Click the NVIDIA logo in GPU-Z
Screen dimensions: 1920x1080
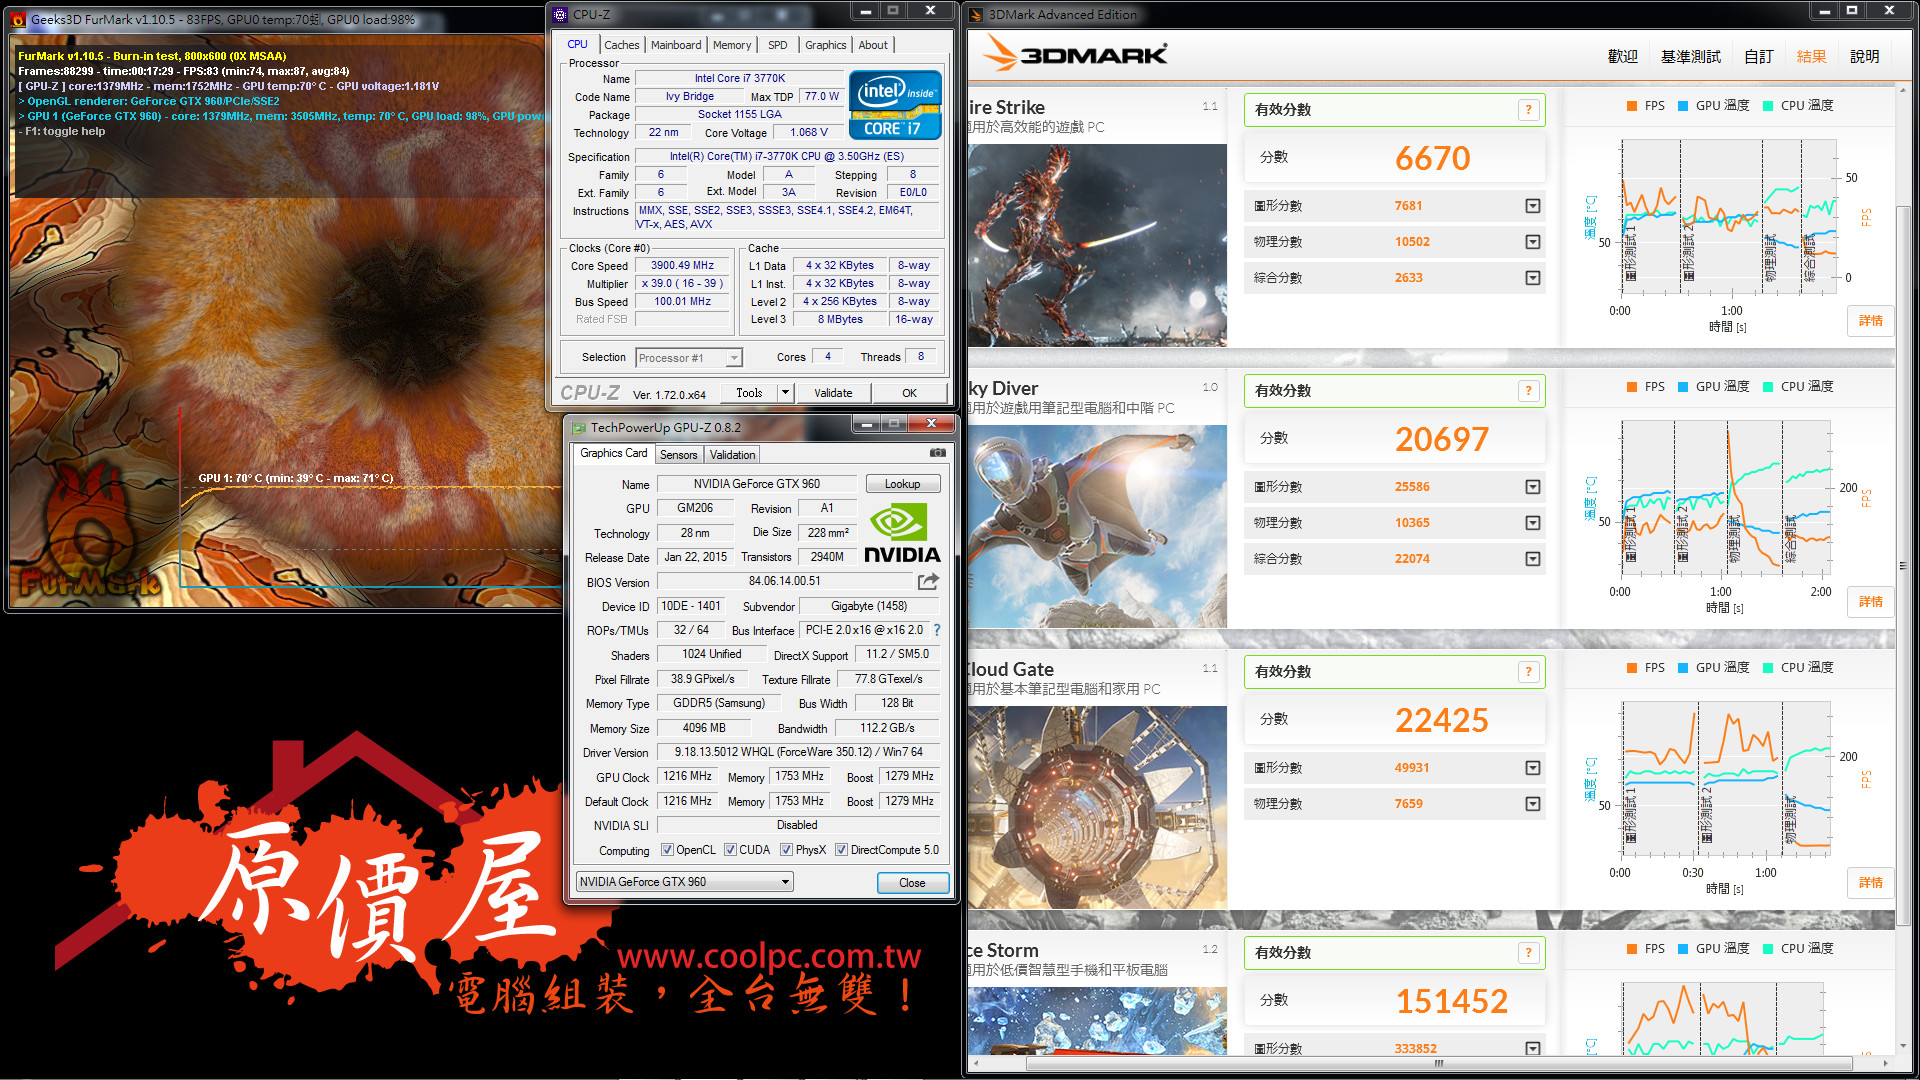(x=901, y=534)
